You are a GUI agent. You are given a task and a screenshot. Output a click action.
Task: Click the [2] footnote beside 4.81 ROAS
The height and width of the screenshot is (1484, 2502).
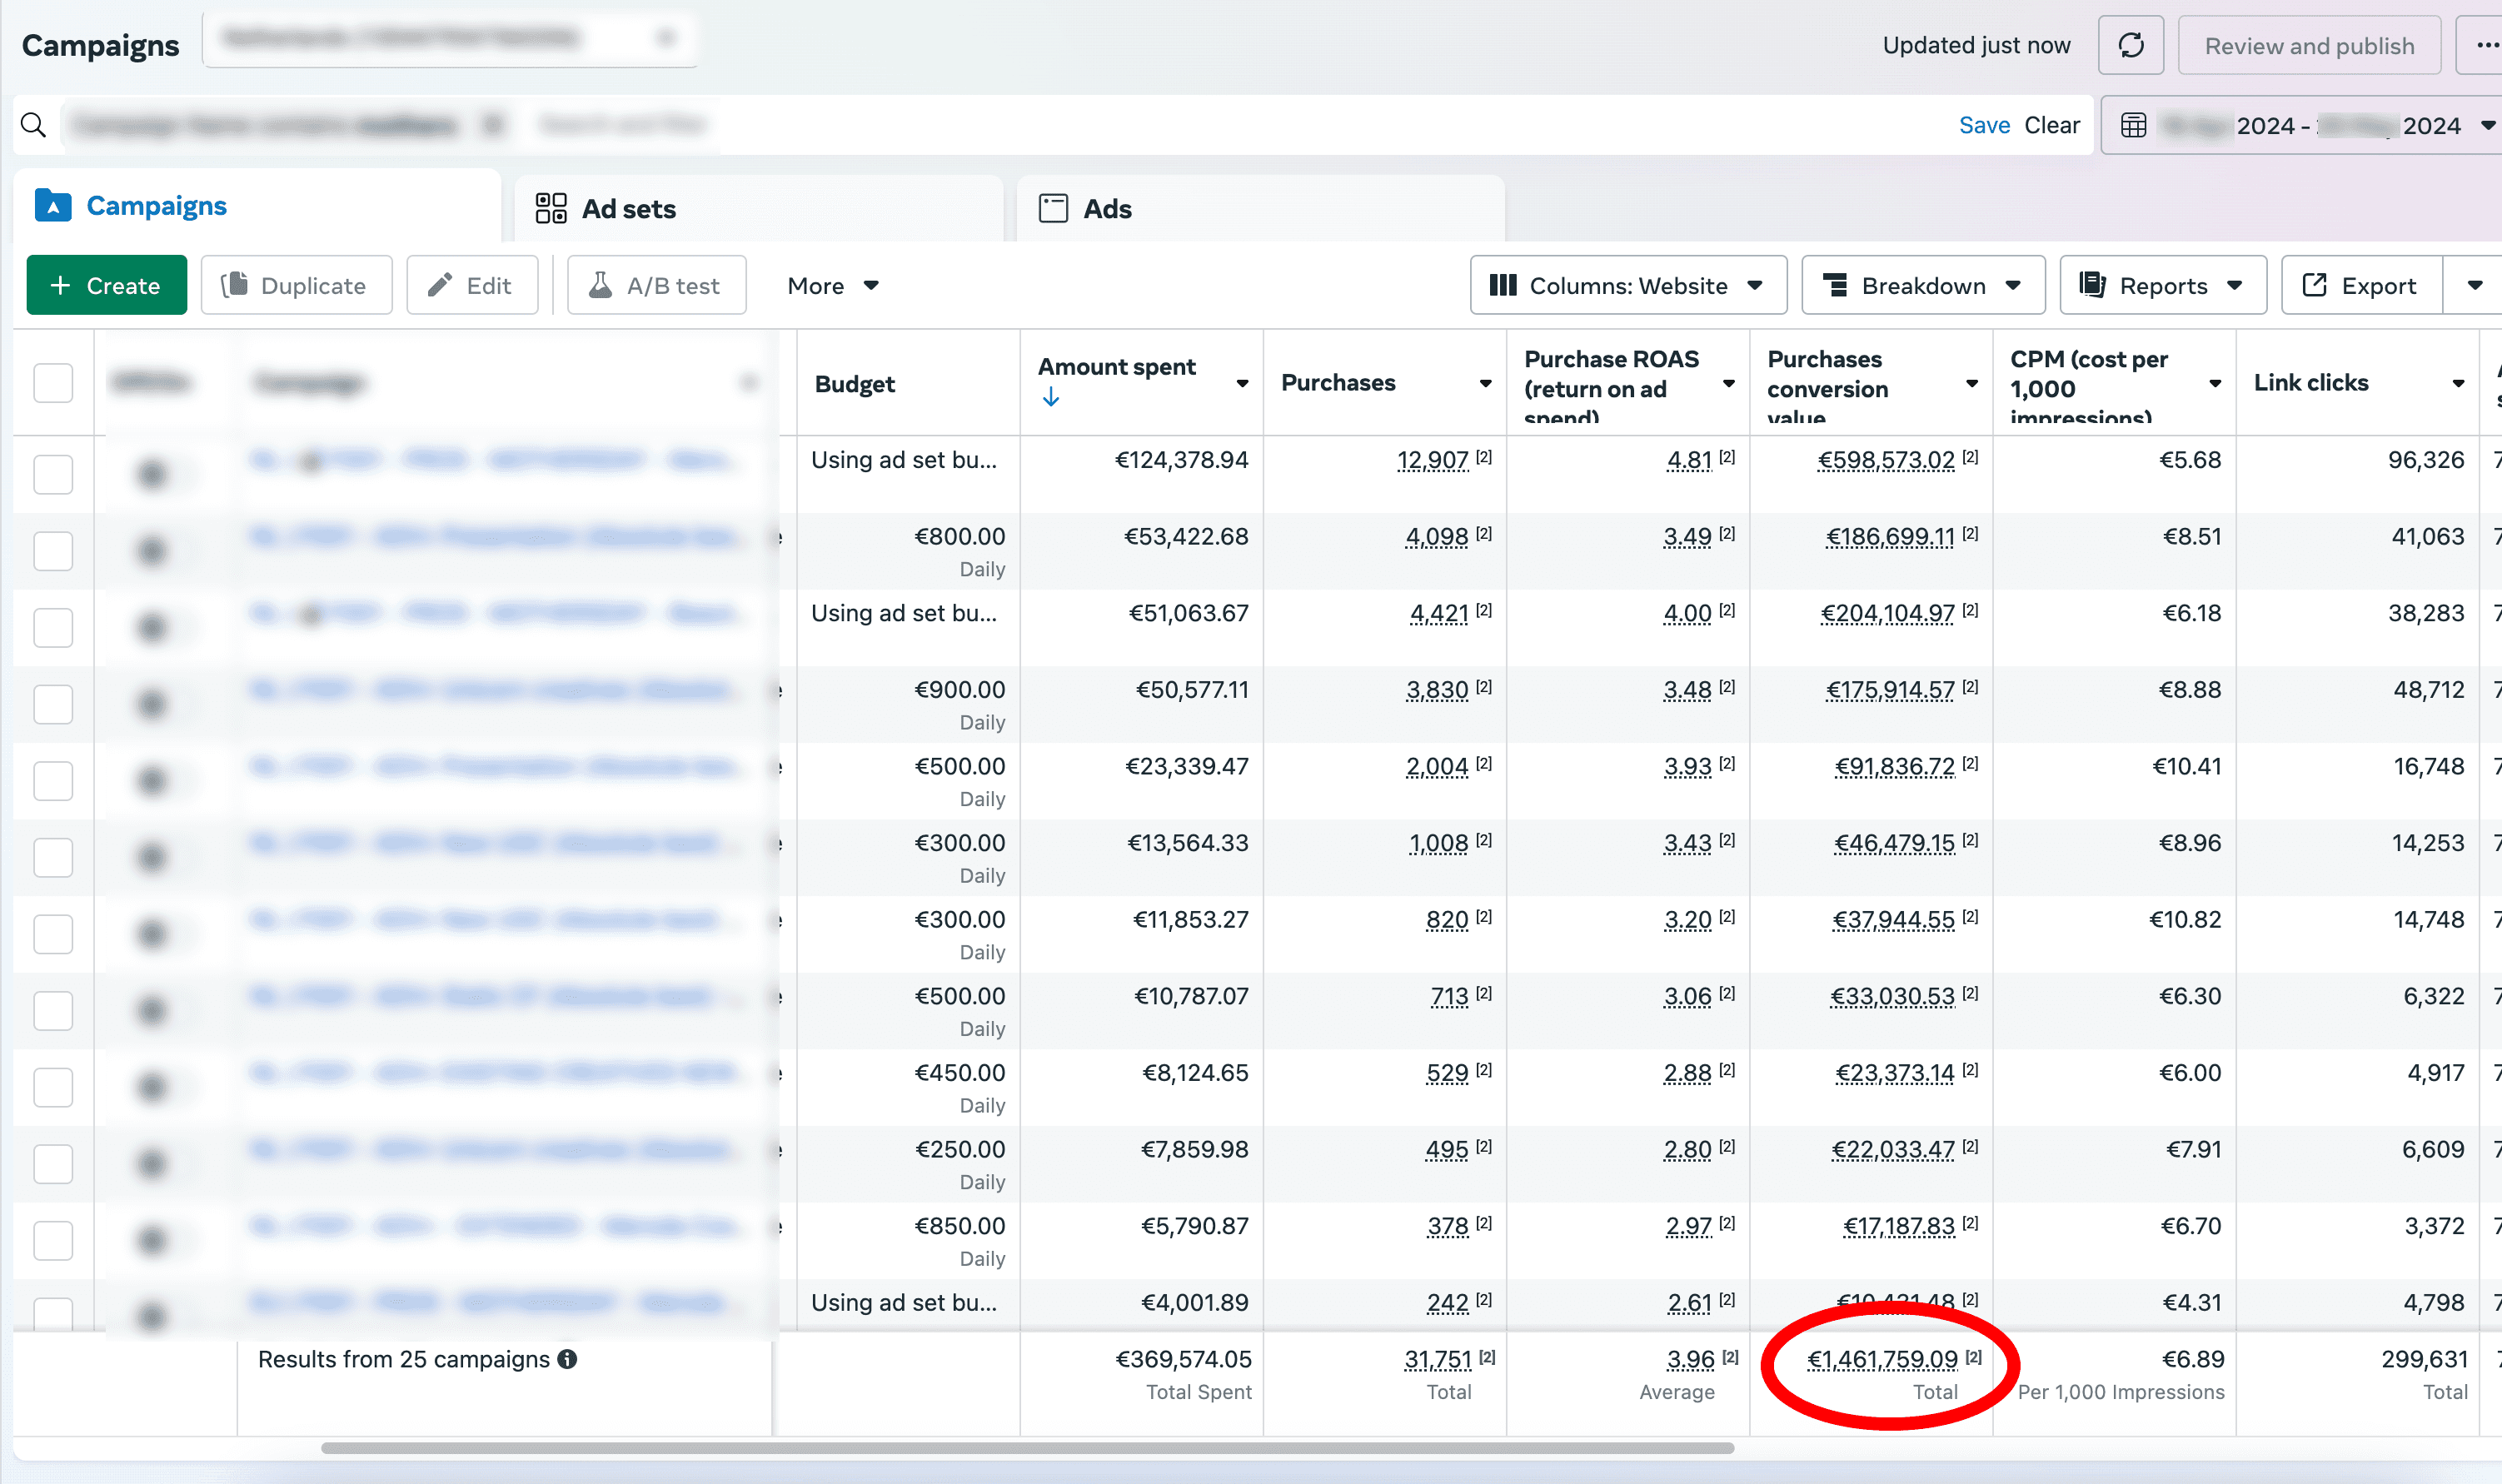[x=1727, y=457]
